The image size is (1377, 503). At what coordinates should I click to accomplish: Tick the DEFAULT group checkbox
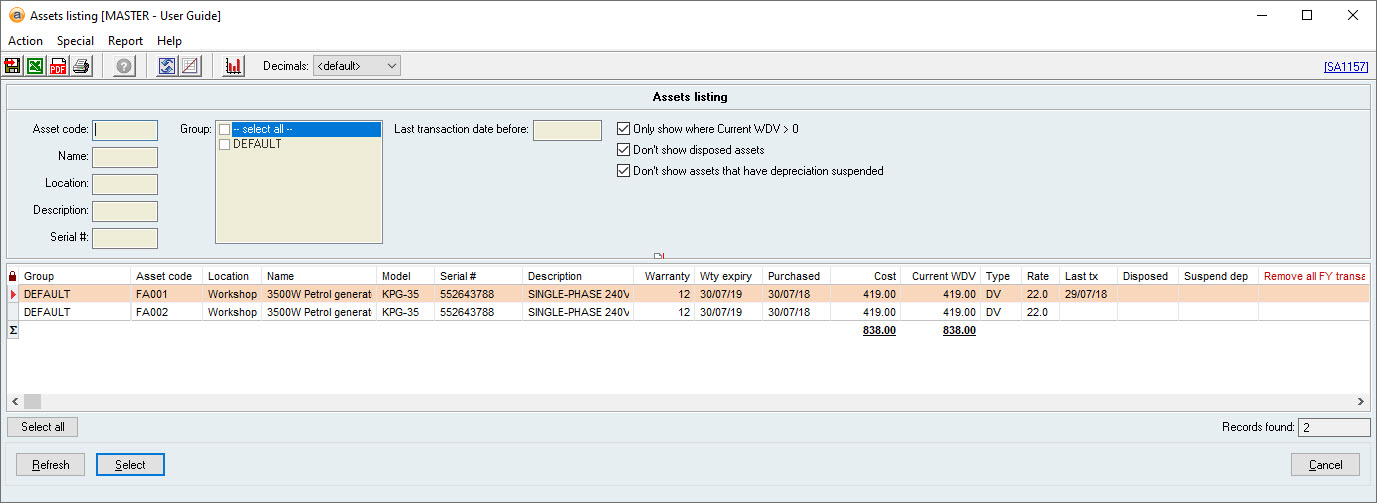225,144
